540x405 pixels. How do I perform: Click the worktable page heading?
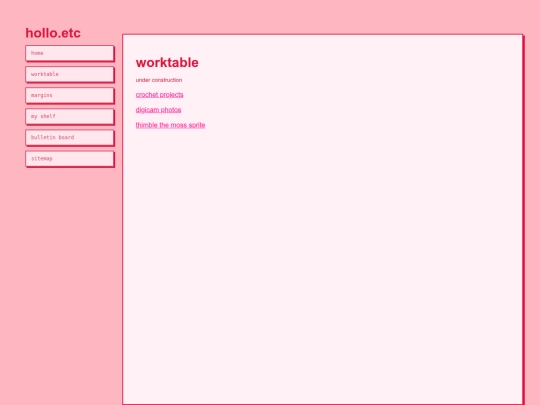pos(167,63)
